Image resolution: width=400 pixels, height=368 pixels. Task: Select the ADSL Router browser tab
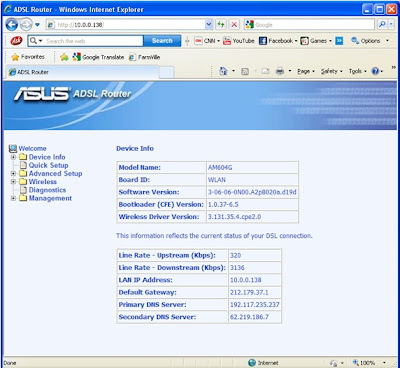coord(83,72)
